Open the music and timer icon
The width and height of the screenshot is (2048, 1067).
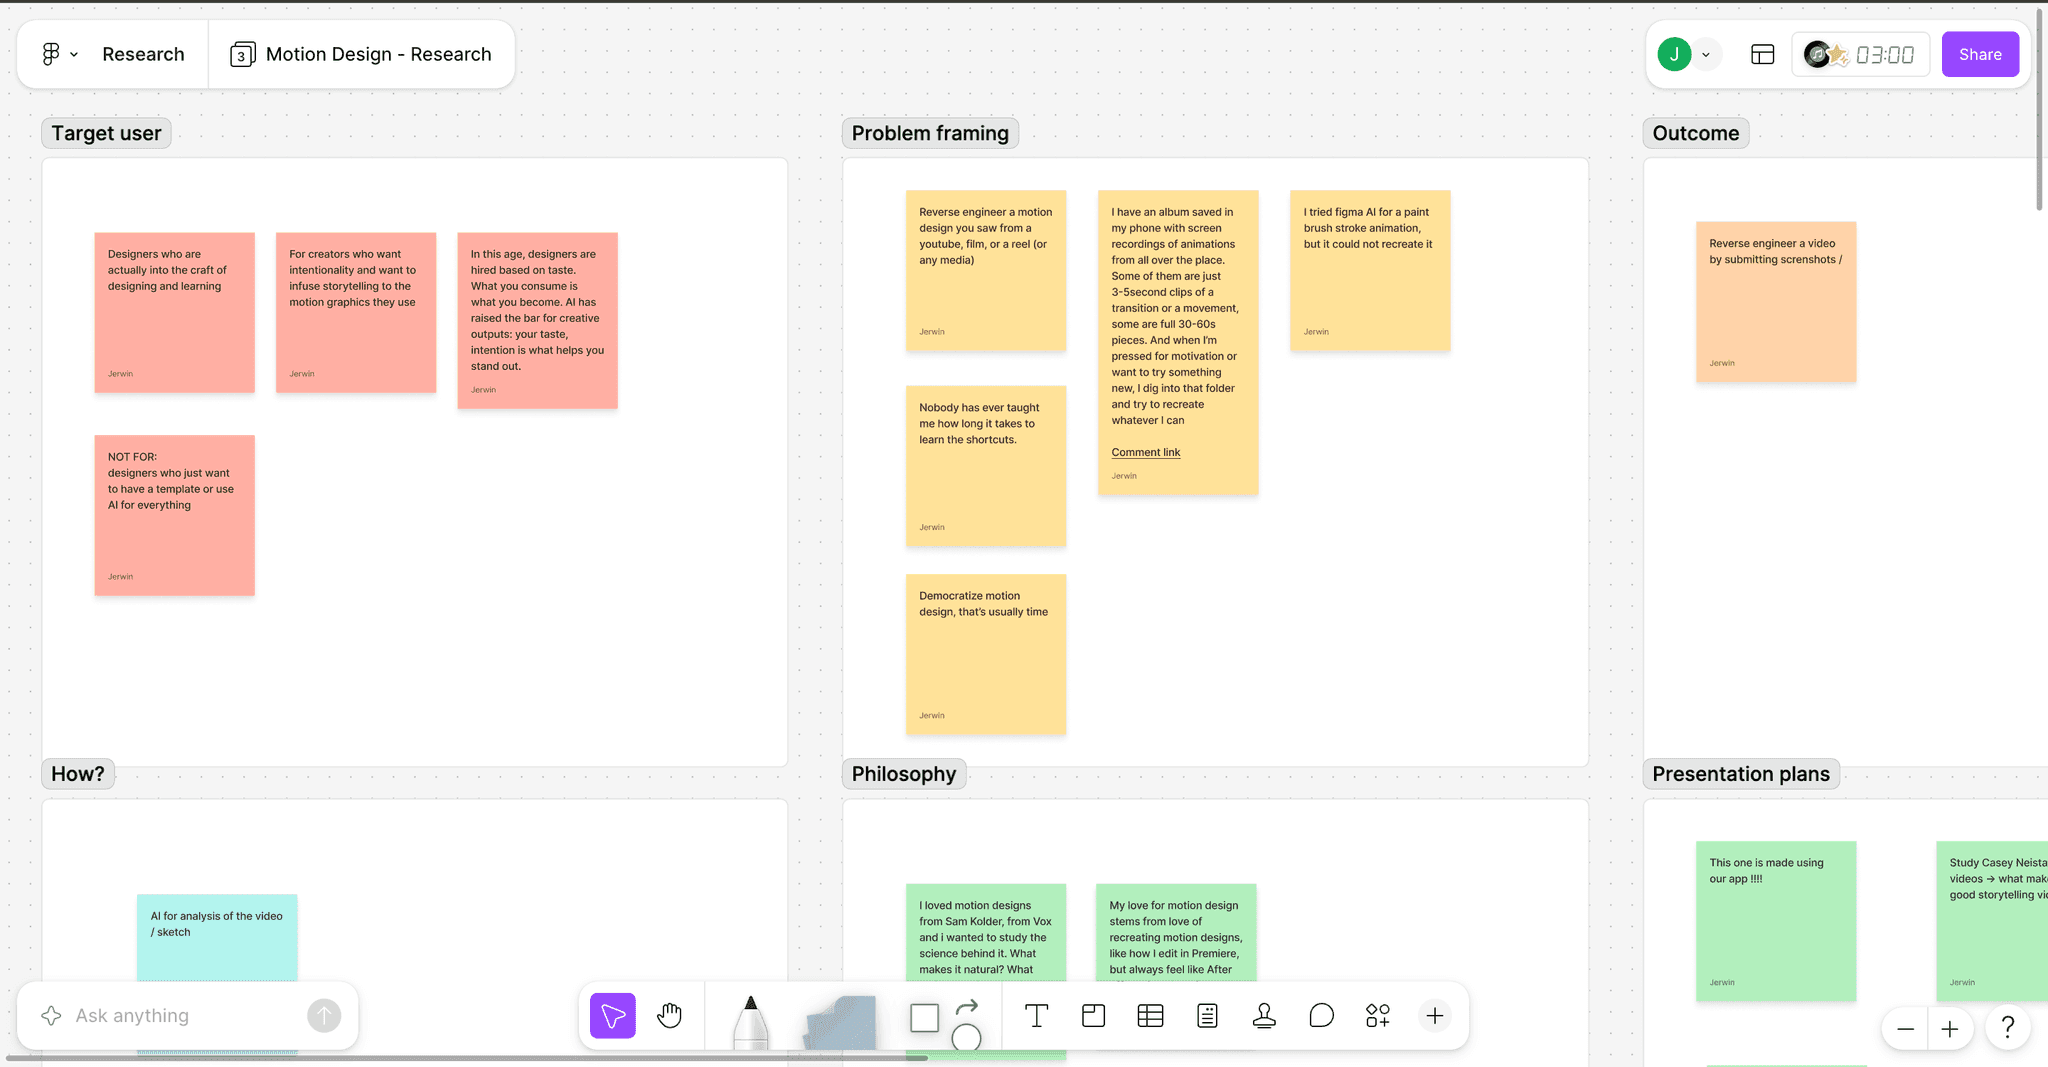pyautogui.click(x=1825, y=54)
